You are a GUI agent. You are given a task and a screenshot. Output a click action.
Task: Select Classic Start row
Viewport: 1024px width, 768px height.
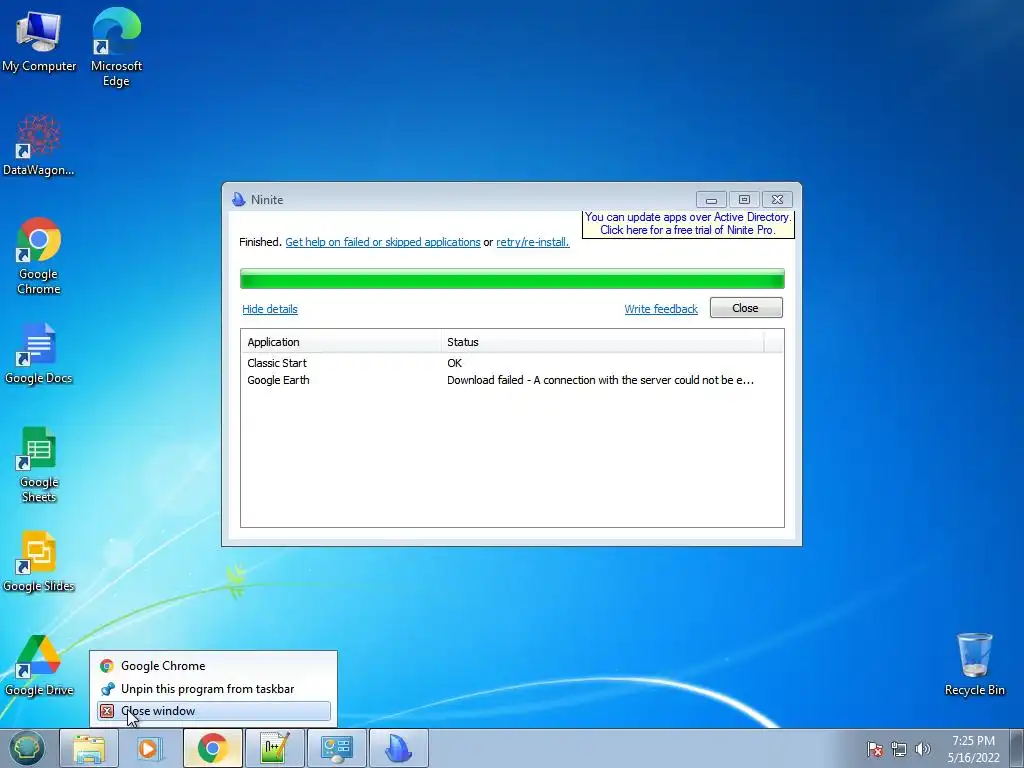512,363
